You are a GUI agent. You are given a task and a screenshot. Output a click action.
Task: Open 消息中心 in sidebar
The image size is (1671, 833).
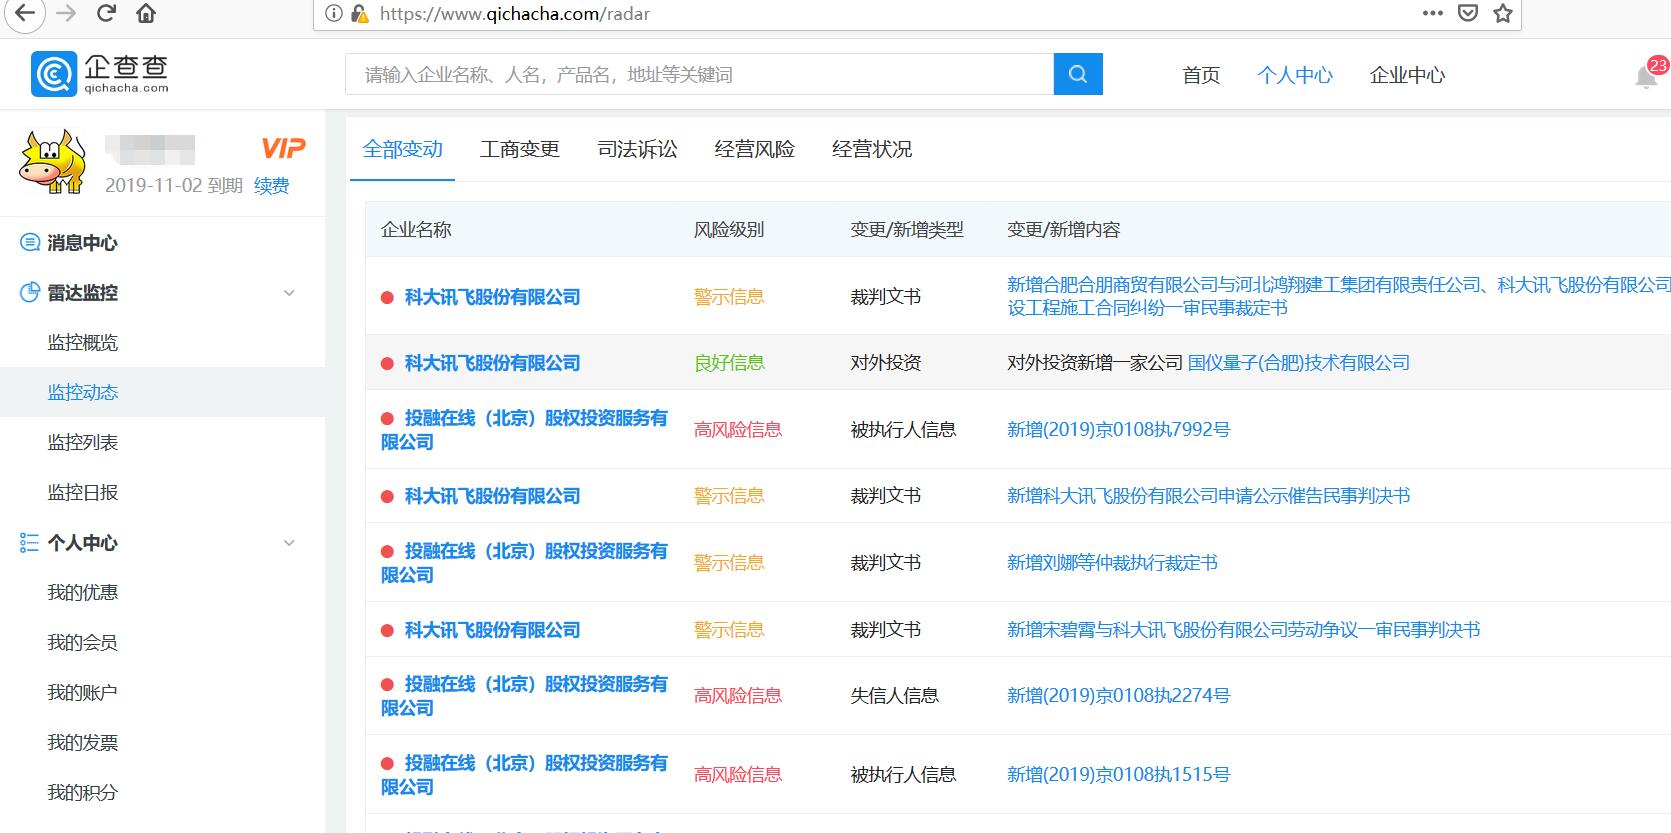82,243
